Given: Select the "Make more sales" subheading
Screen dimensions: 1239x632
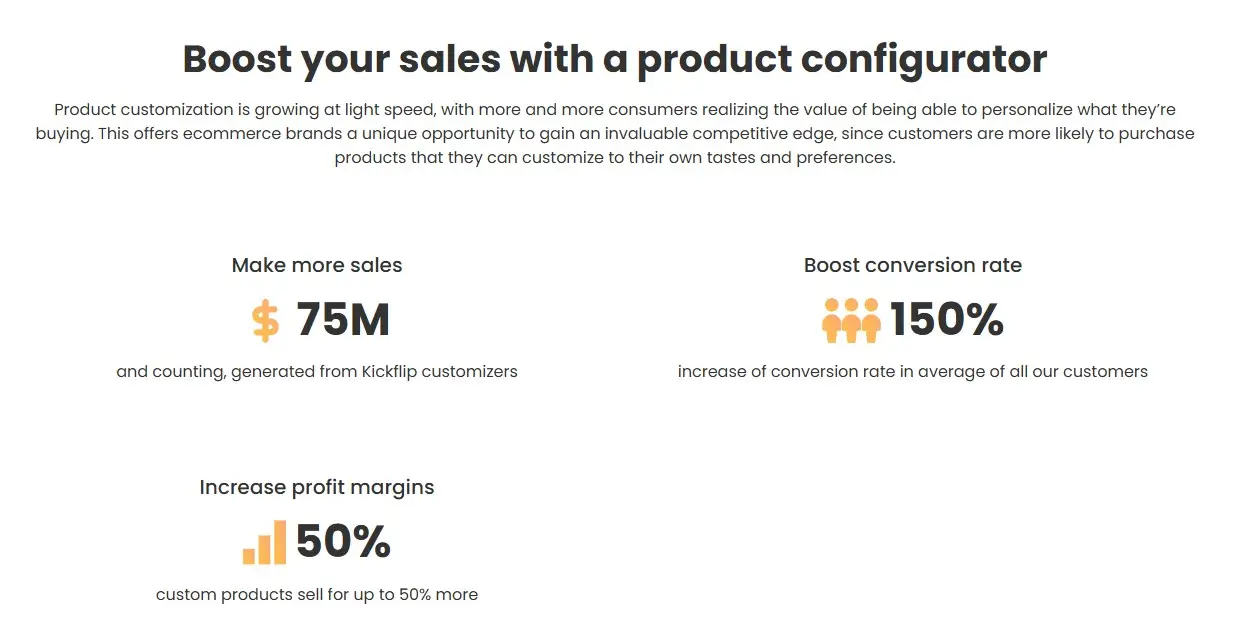Looking at the screenshot, I should click(317, 265).
